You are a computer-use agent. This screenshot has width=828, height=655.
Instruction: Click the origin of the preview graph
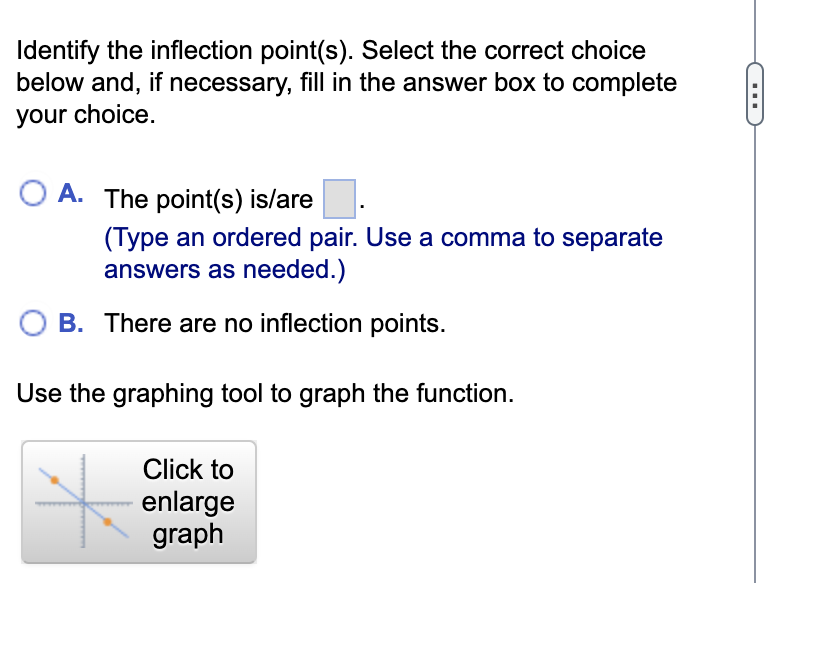83,503
